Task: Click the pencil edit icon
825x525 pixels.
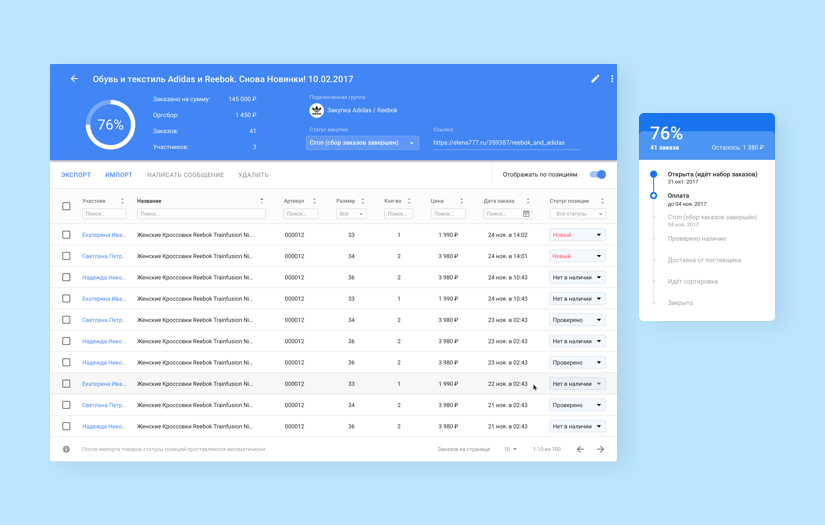Action: pos(595,79)
